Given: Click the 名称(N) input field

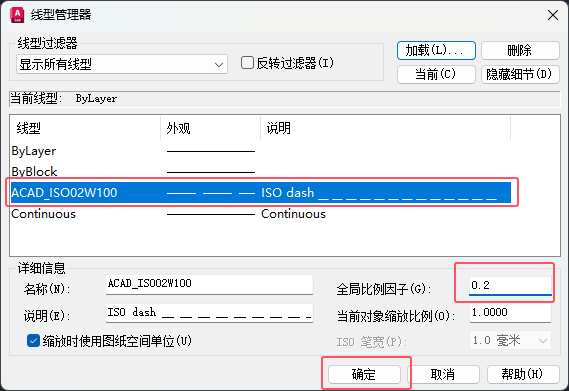Looking at the screenshot, I should pyautogui.click(x=209, y=285).
